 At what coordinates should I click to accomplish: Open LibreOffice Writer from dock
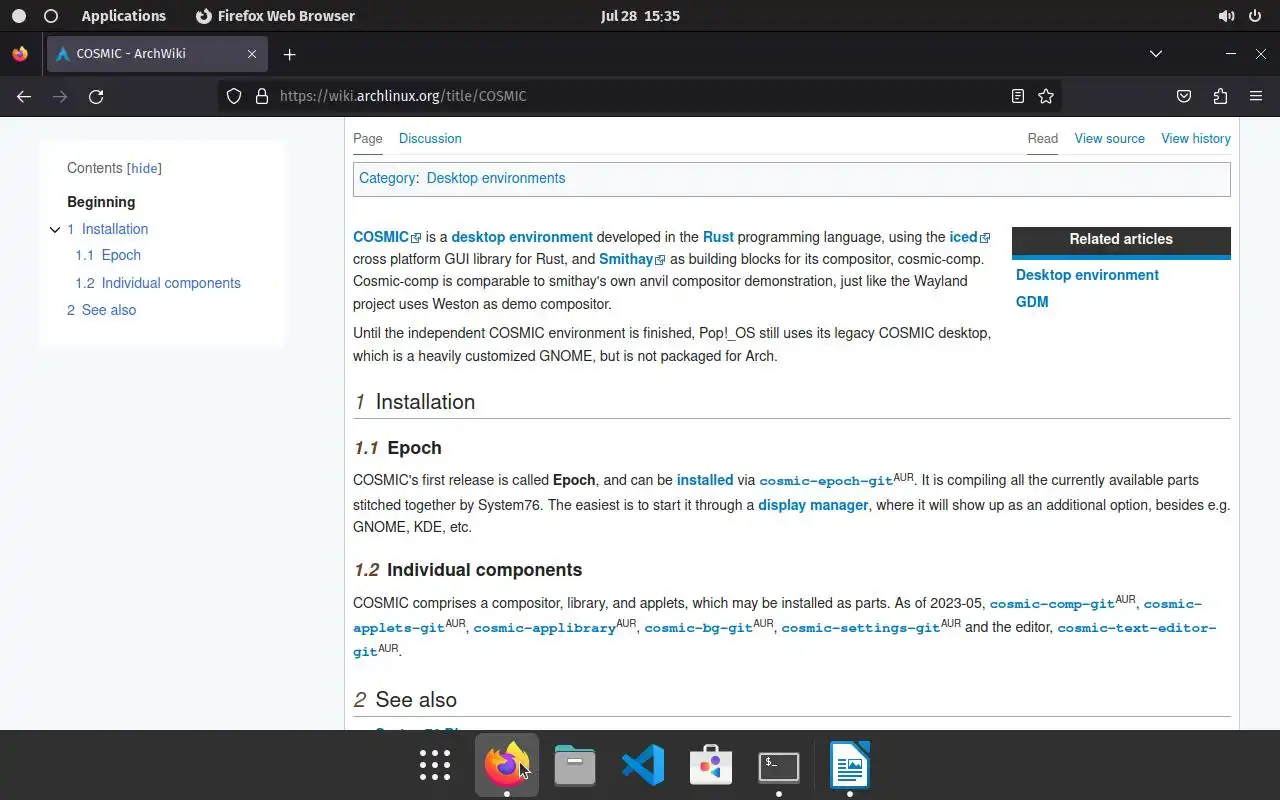[849, 765]
